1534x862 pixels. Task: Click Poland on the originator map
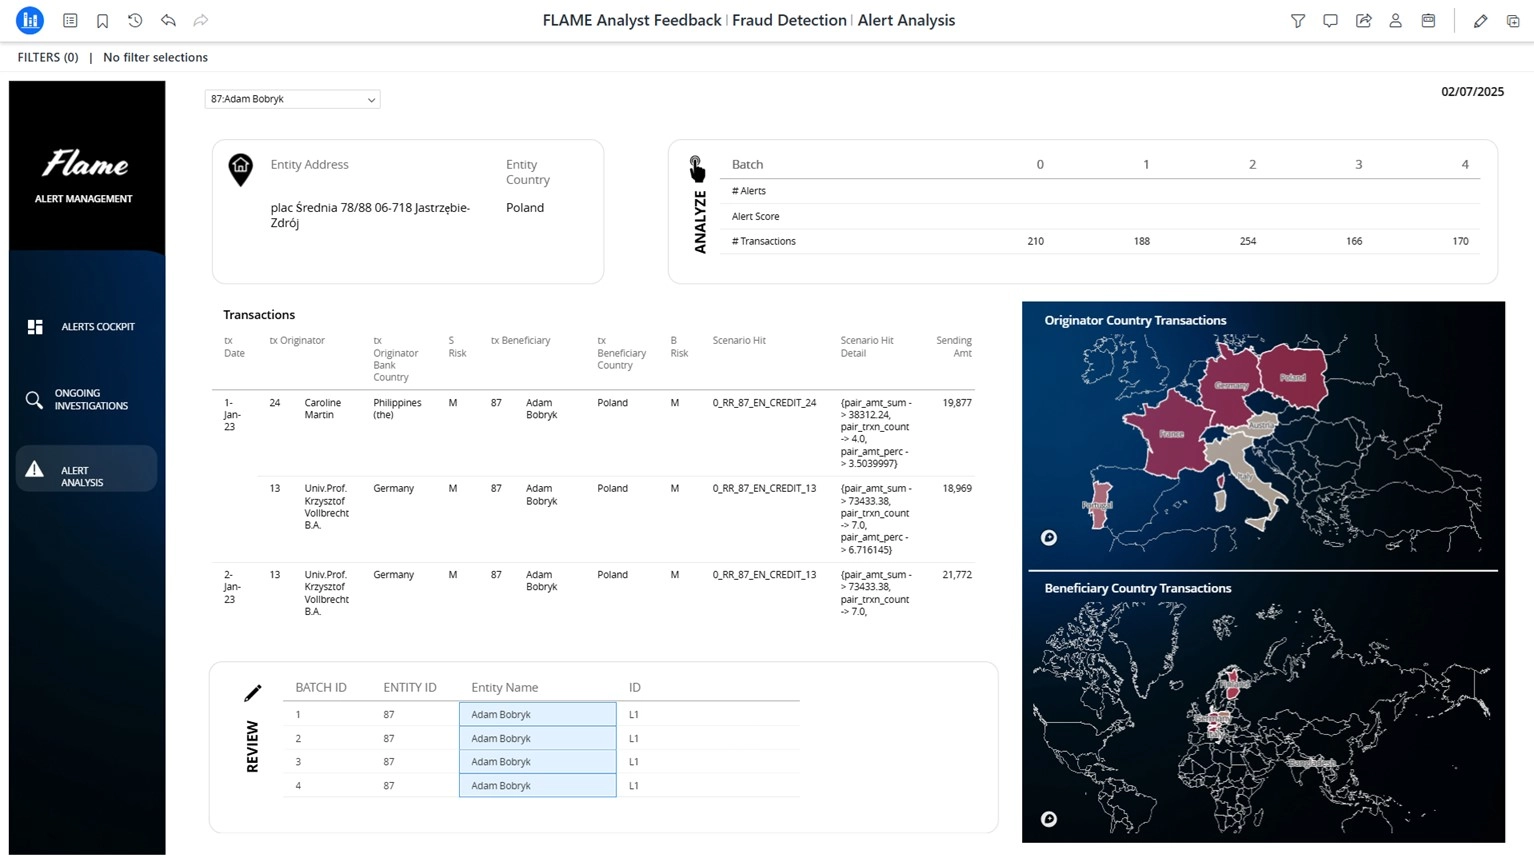click(1292, 378)
